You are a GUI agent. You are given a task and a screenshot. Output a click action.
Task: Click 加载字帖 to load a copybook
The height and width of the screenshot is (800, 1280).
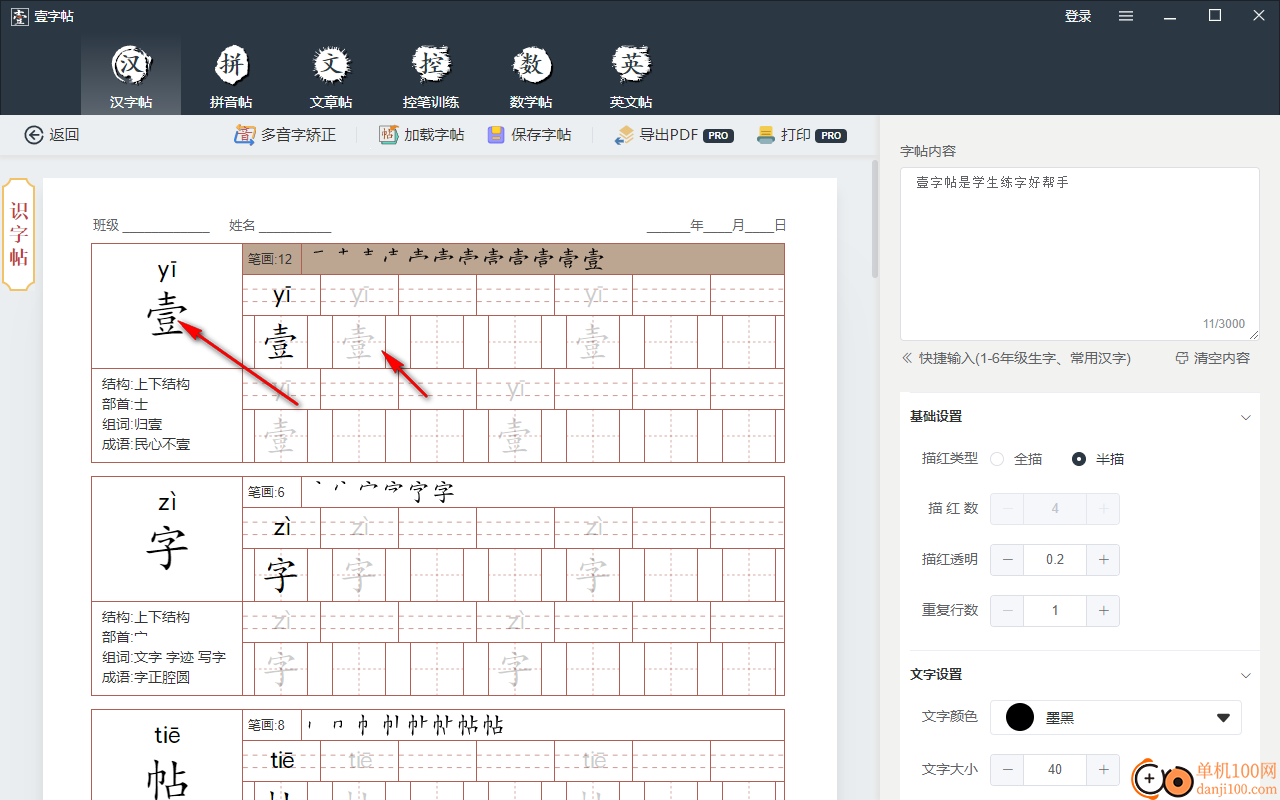tap(421, 135)
